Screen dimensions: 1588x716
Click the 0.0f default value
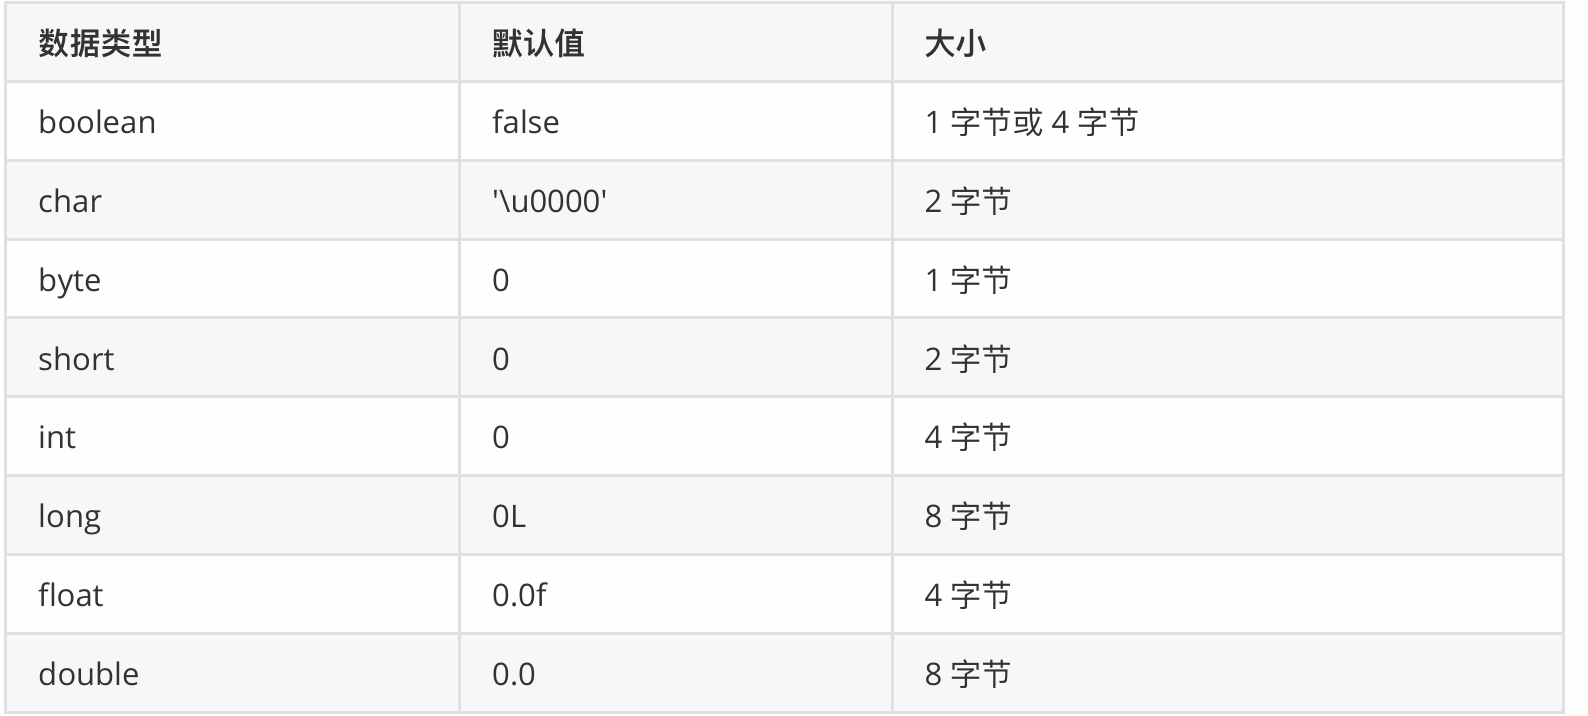click(x=519, y=595)
